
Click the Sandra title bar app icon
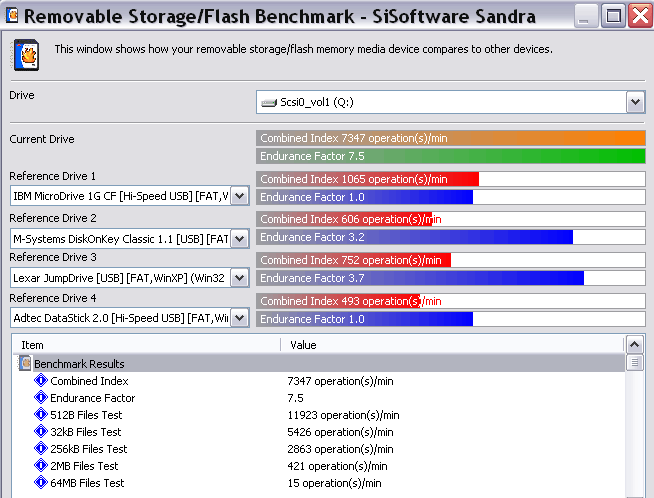pyautogui.click(x=12, y=15)
